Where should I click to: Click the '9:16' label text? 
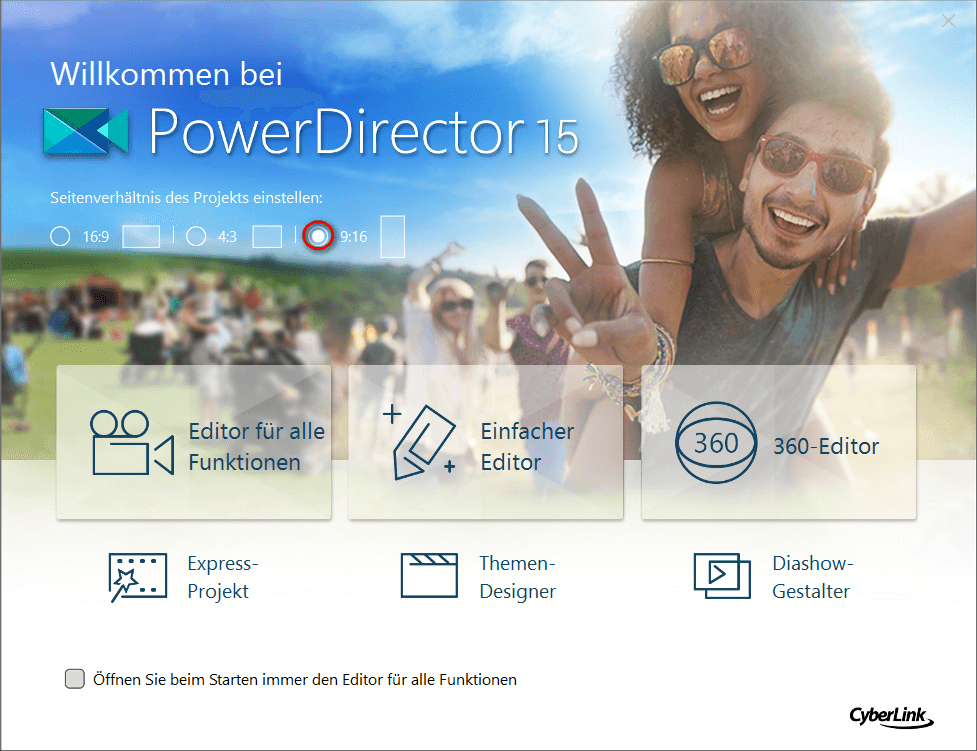pyautogui.click(x=353, y=237)
